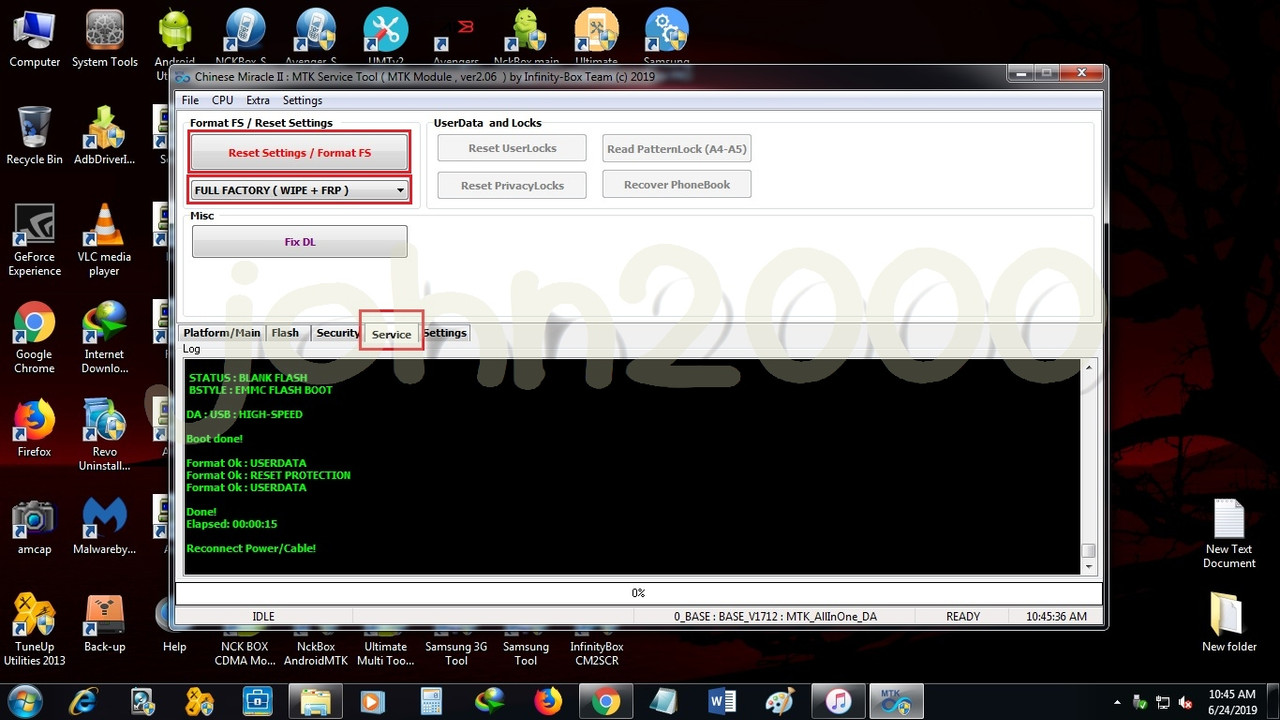Open AdbDriverInstaller desktop shortcut

(x=104, y=136)
